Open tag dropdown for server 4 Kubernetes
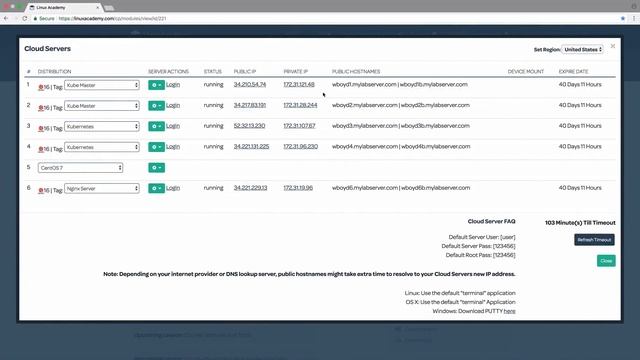The image size is (640, 360). tap(102, 147)
